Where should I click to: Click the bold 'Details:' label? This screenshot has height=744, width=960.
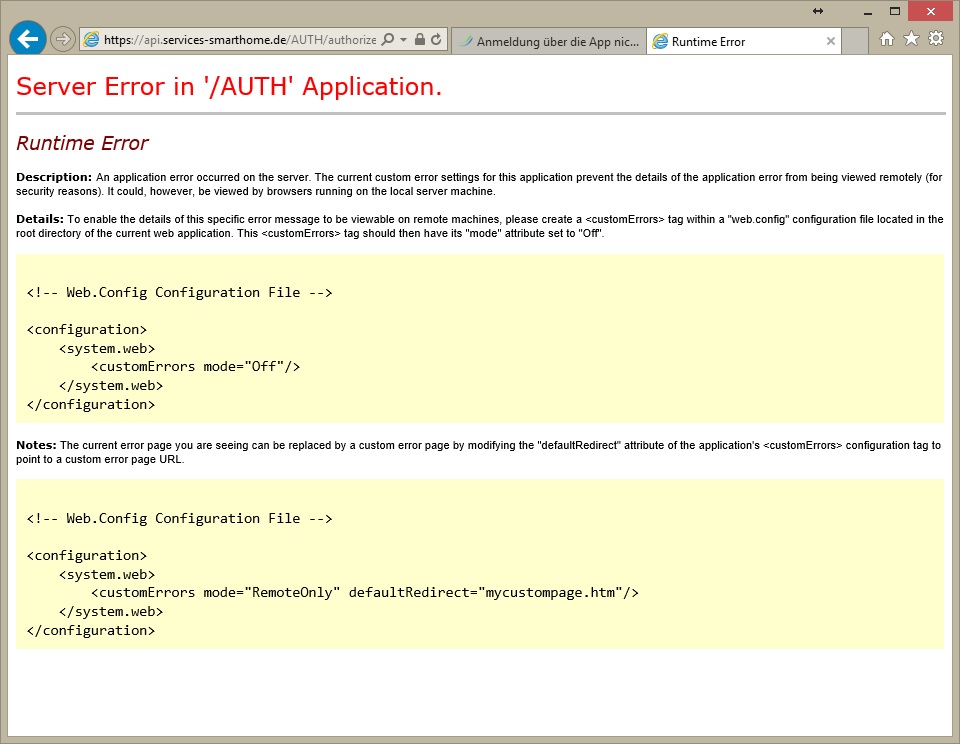(x=40, y=219)
